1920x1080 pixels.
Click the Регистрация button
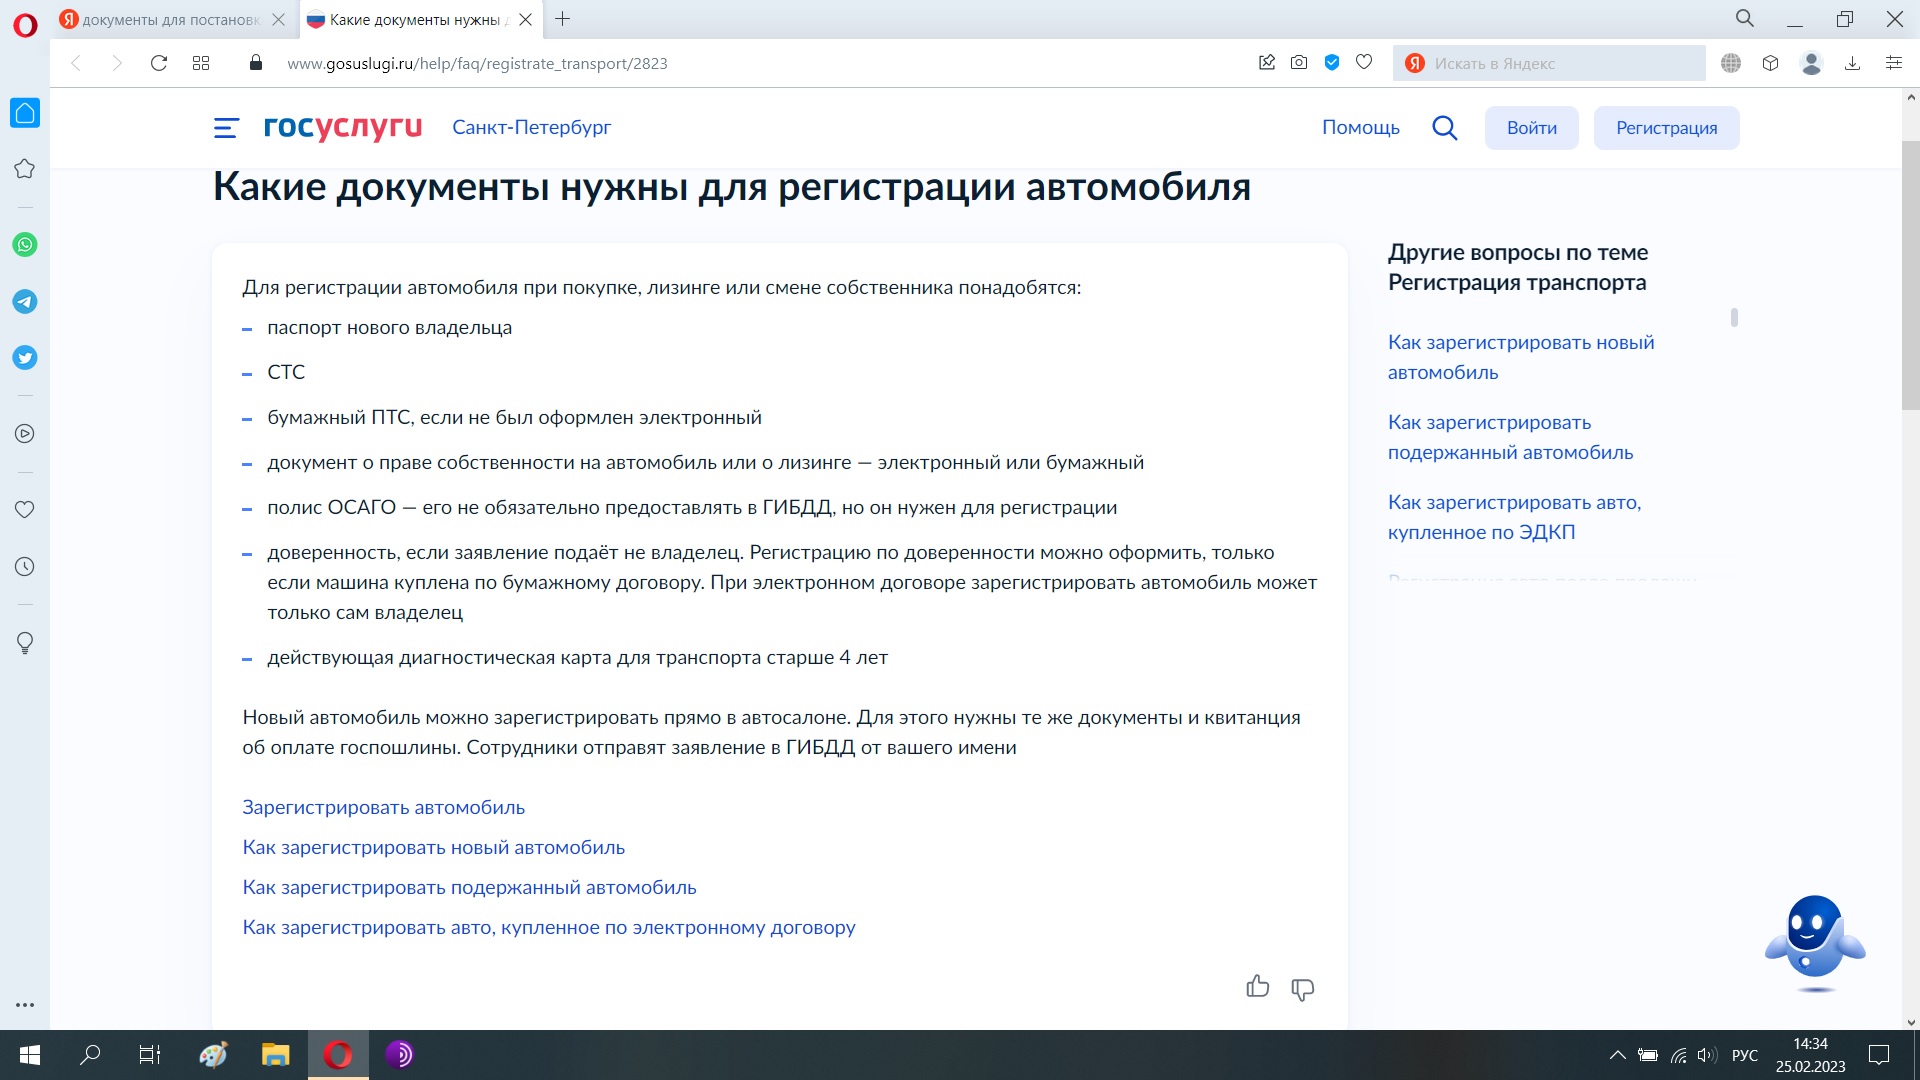pos(1666,128)
